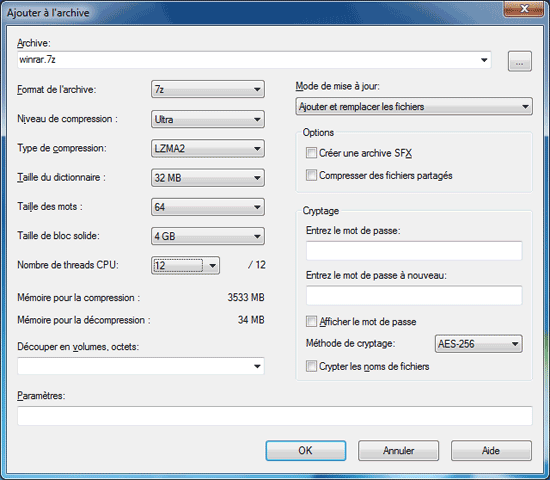Click the OK button
The width and height of the screenshot is (550, 480).
point(306,451)
